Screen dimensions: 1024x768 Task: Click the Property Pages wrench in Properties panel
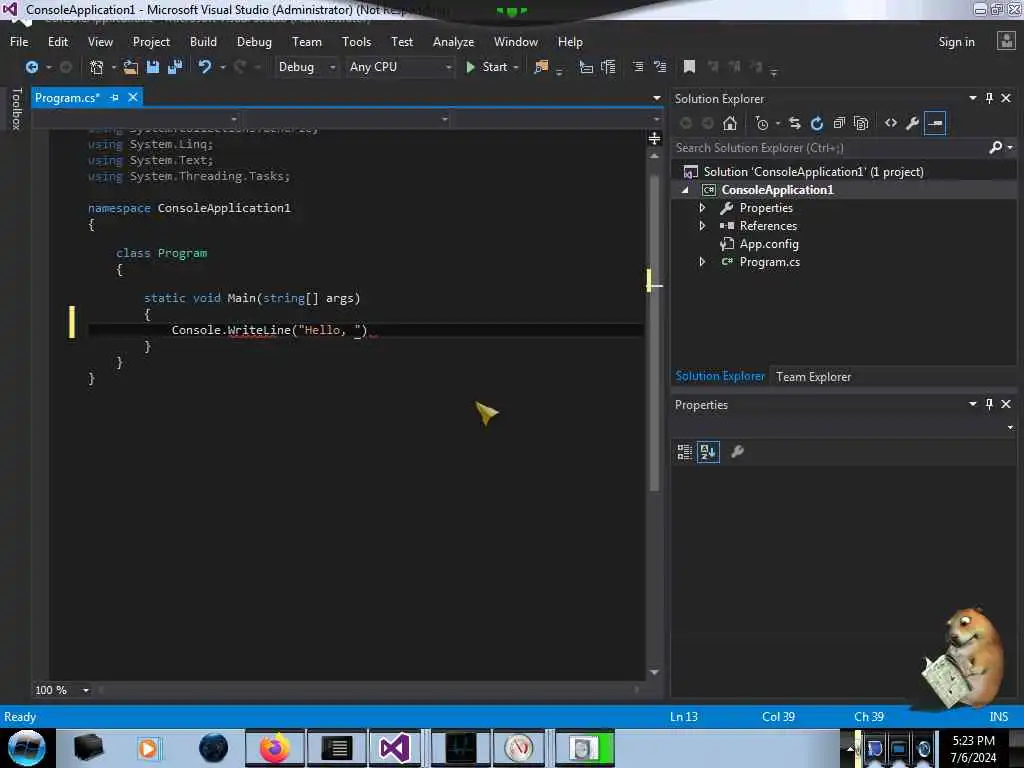click(737, 452)
